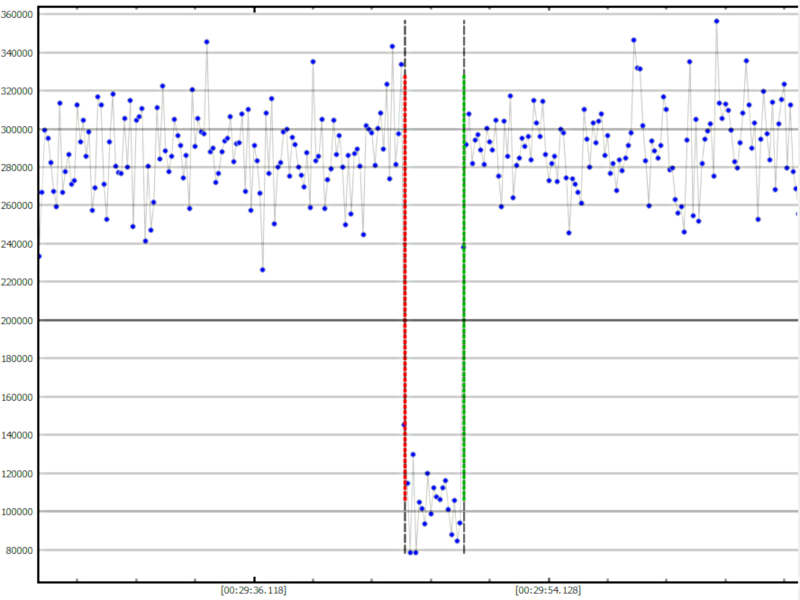Image resolution: width=800 pixels, height=600 pixels.
Task: Click the highest data point above 350000
Action: [716, 21]
